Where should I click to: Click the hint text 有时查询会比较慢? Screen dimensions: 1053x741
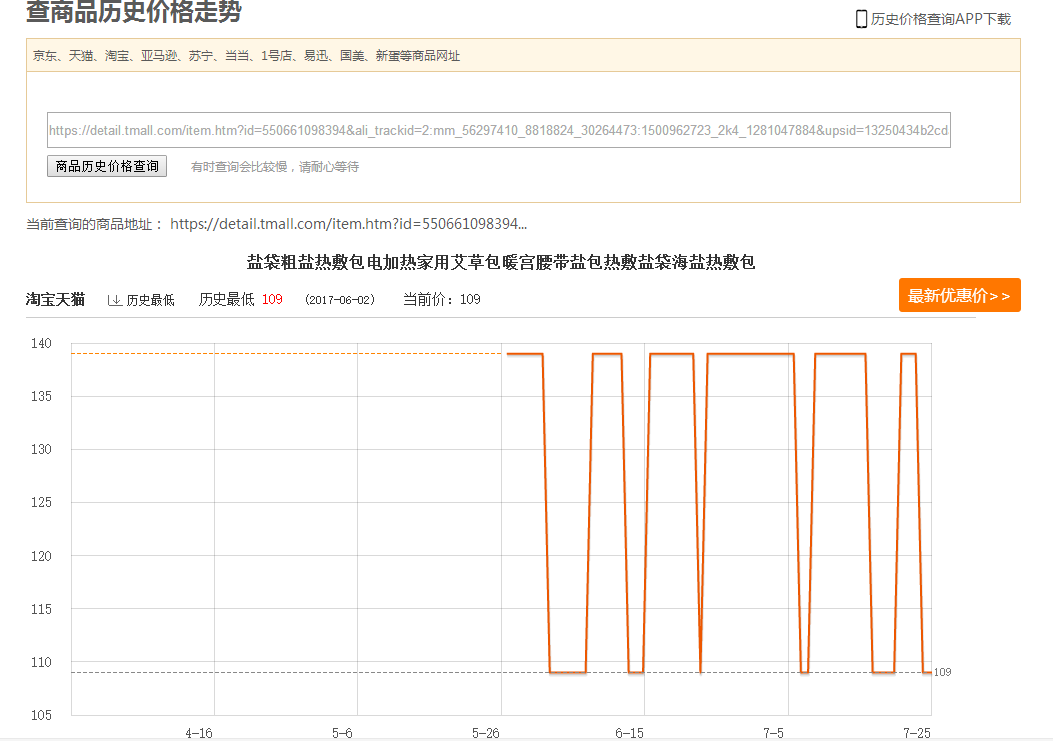pos(274,167)
